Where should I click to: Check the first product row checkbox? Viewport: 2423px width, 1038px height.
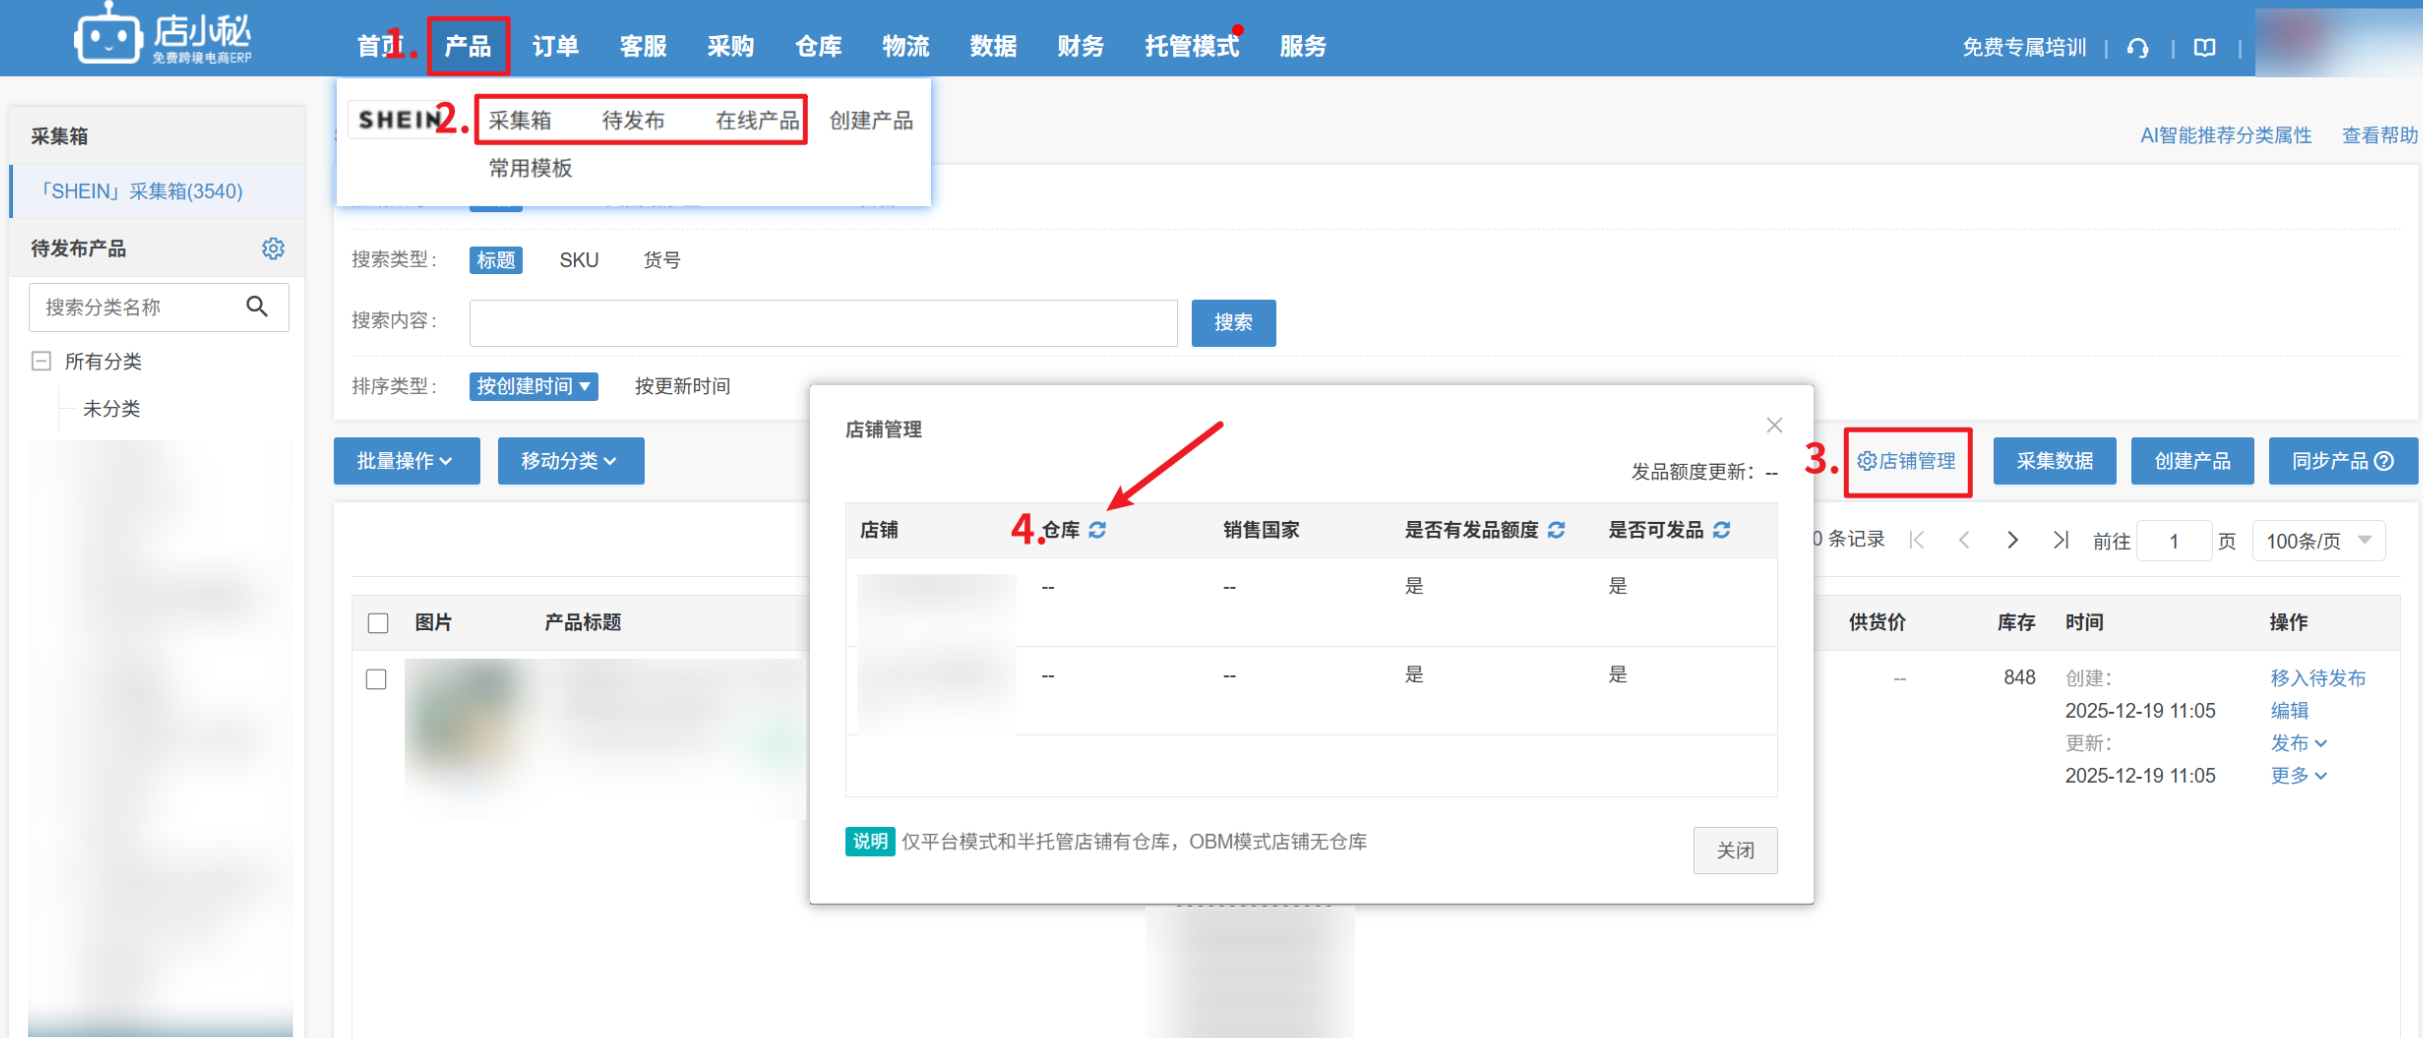(377, 680)
